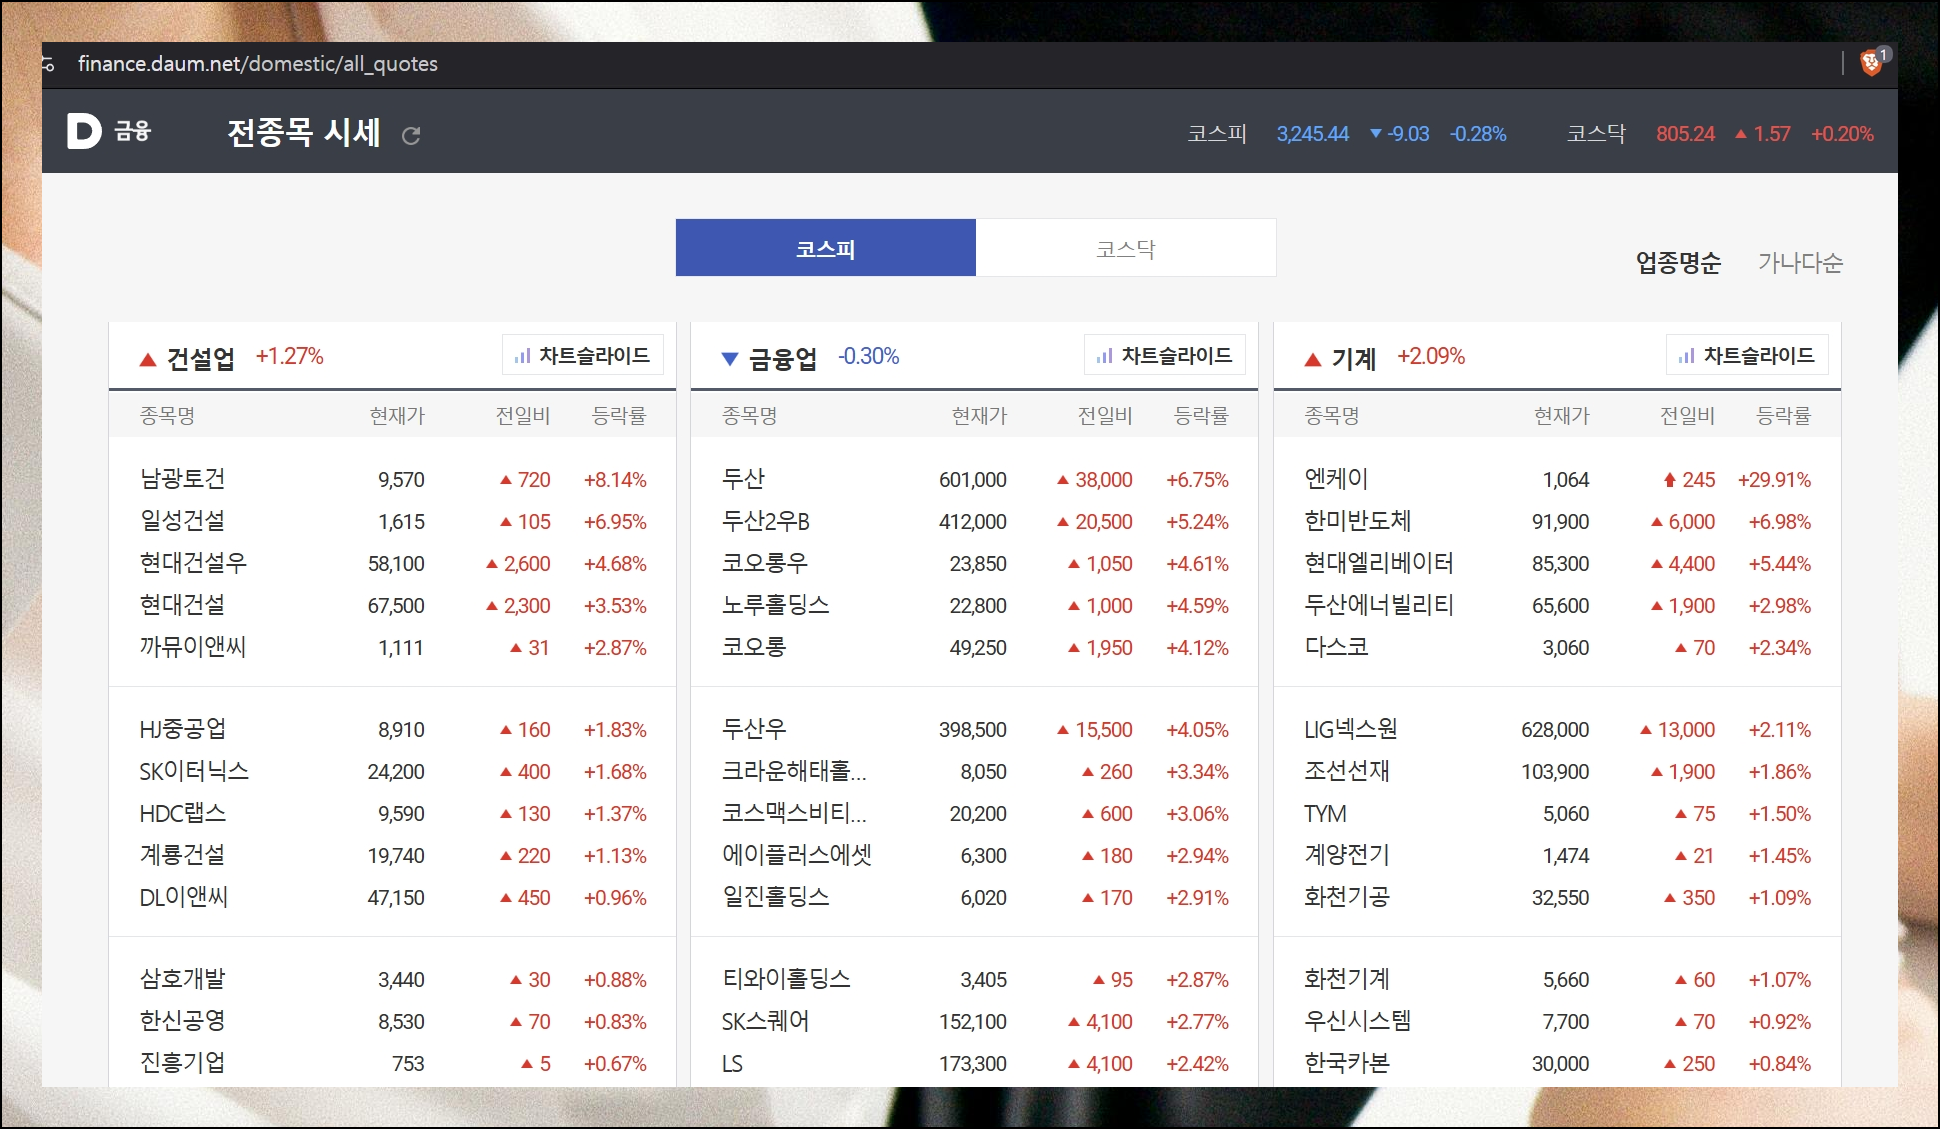Click the red up-triangle next to 건설업
This screenshot has height=1129, width=1940.
[x=148, y=359]
